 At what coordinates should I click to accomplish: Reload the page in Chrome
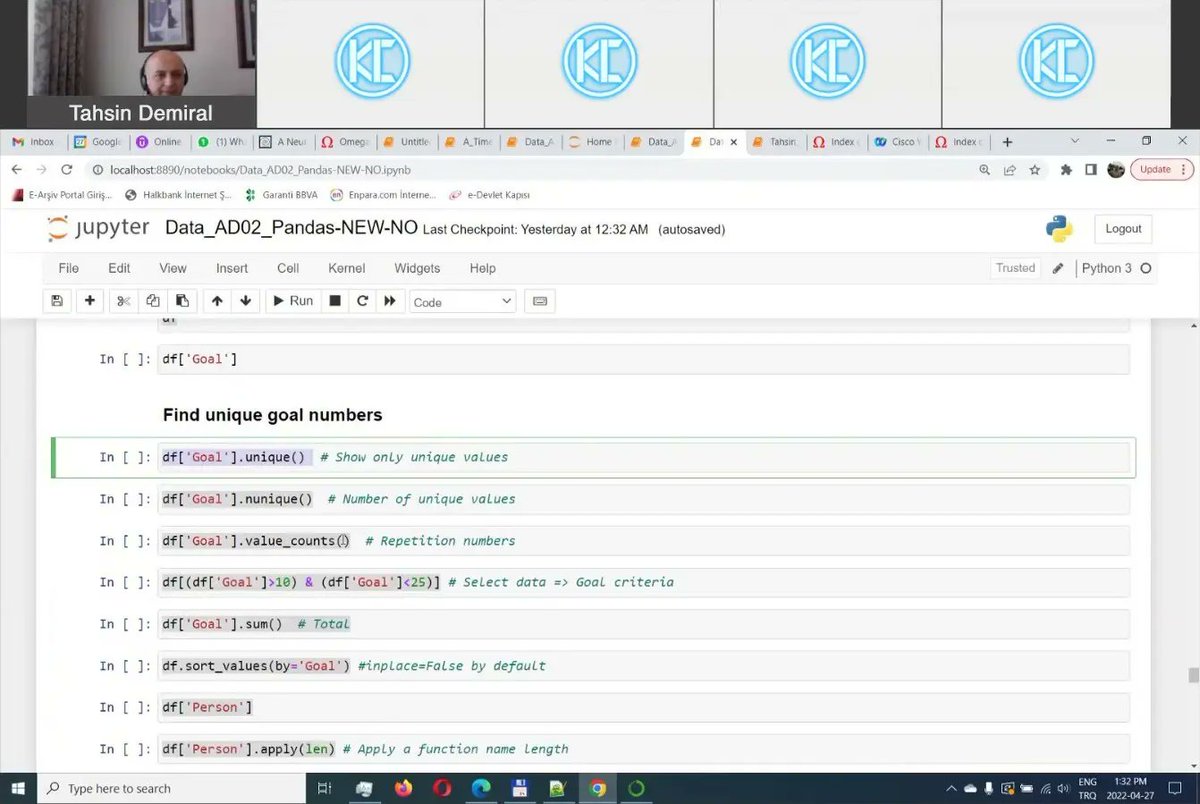pyautogui.click(x=67, y=169)
